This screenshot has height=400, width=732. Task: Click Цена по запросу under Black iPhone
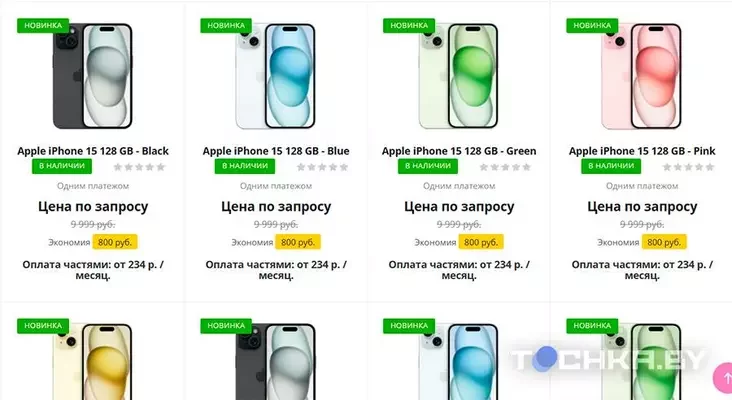(x=93, y=206)
